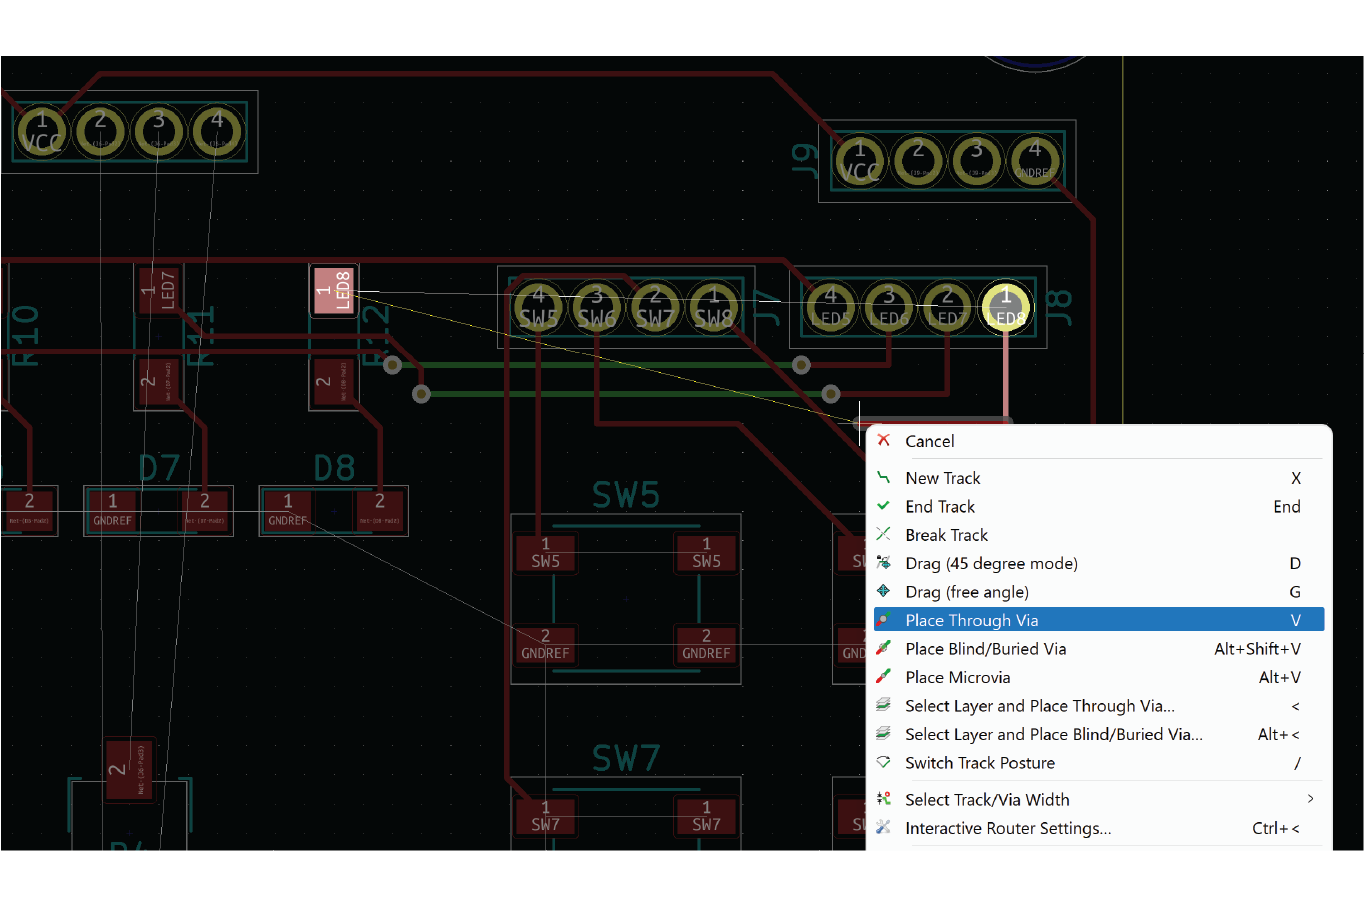Open Interactive Router Settings entry
1364x905 pixels.
1099,828
